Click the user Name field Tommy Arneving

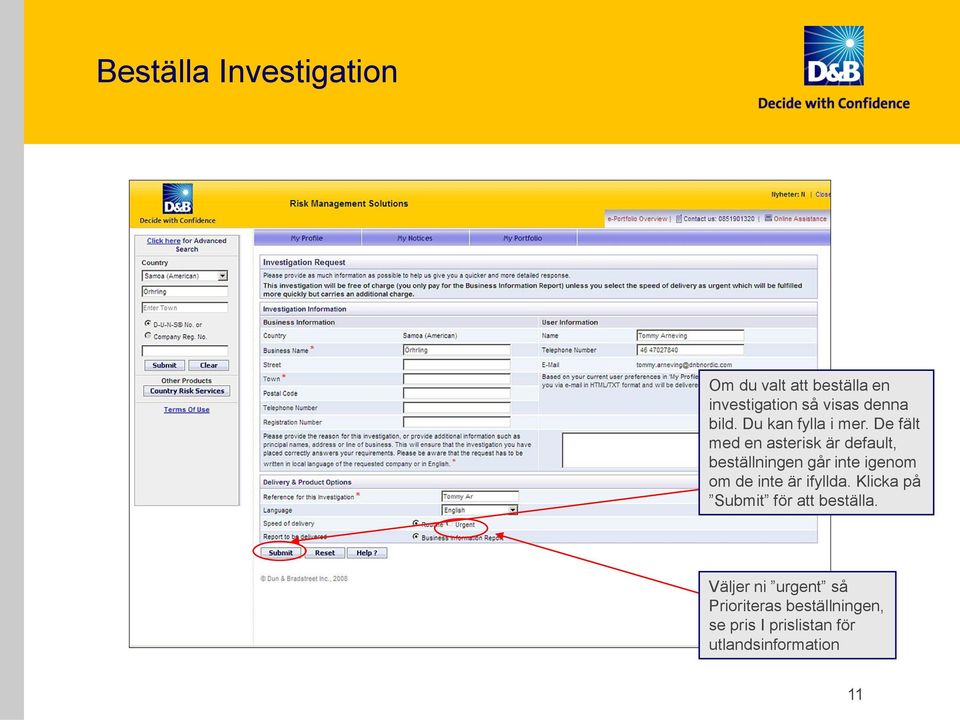[x=690, y=335]
